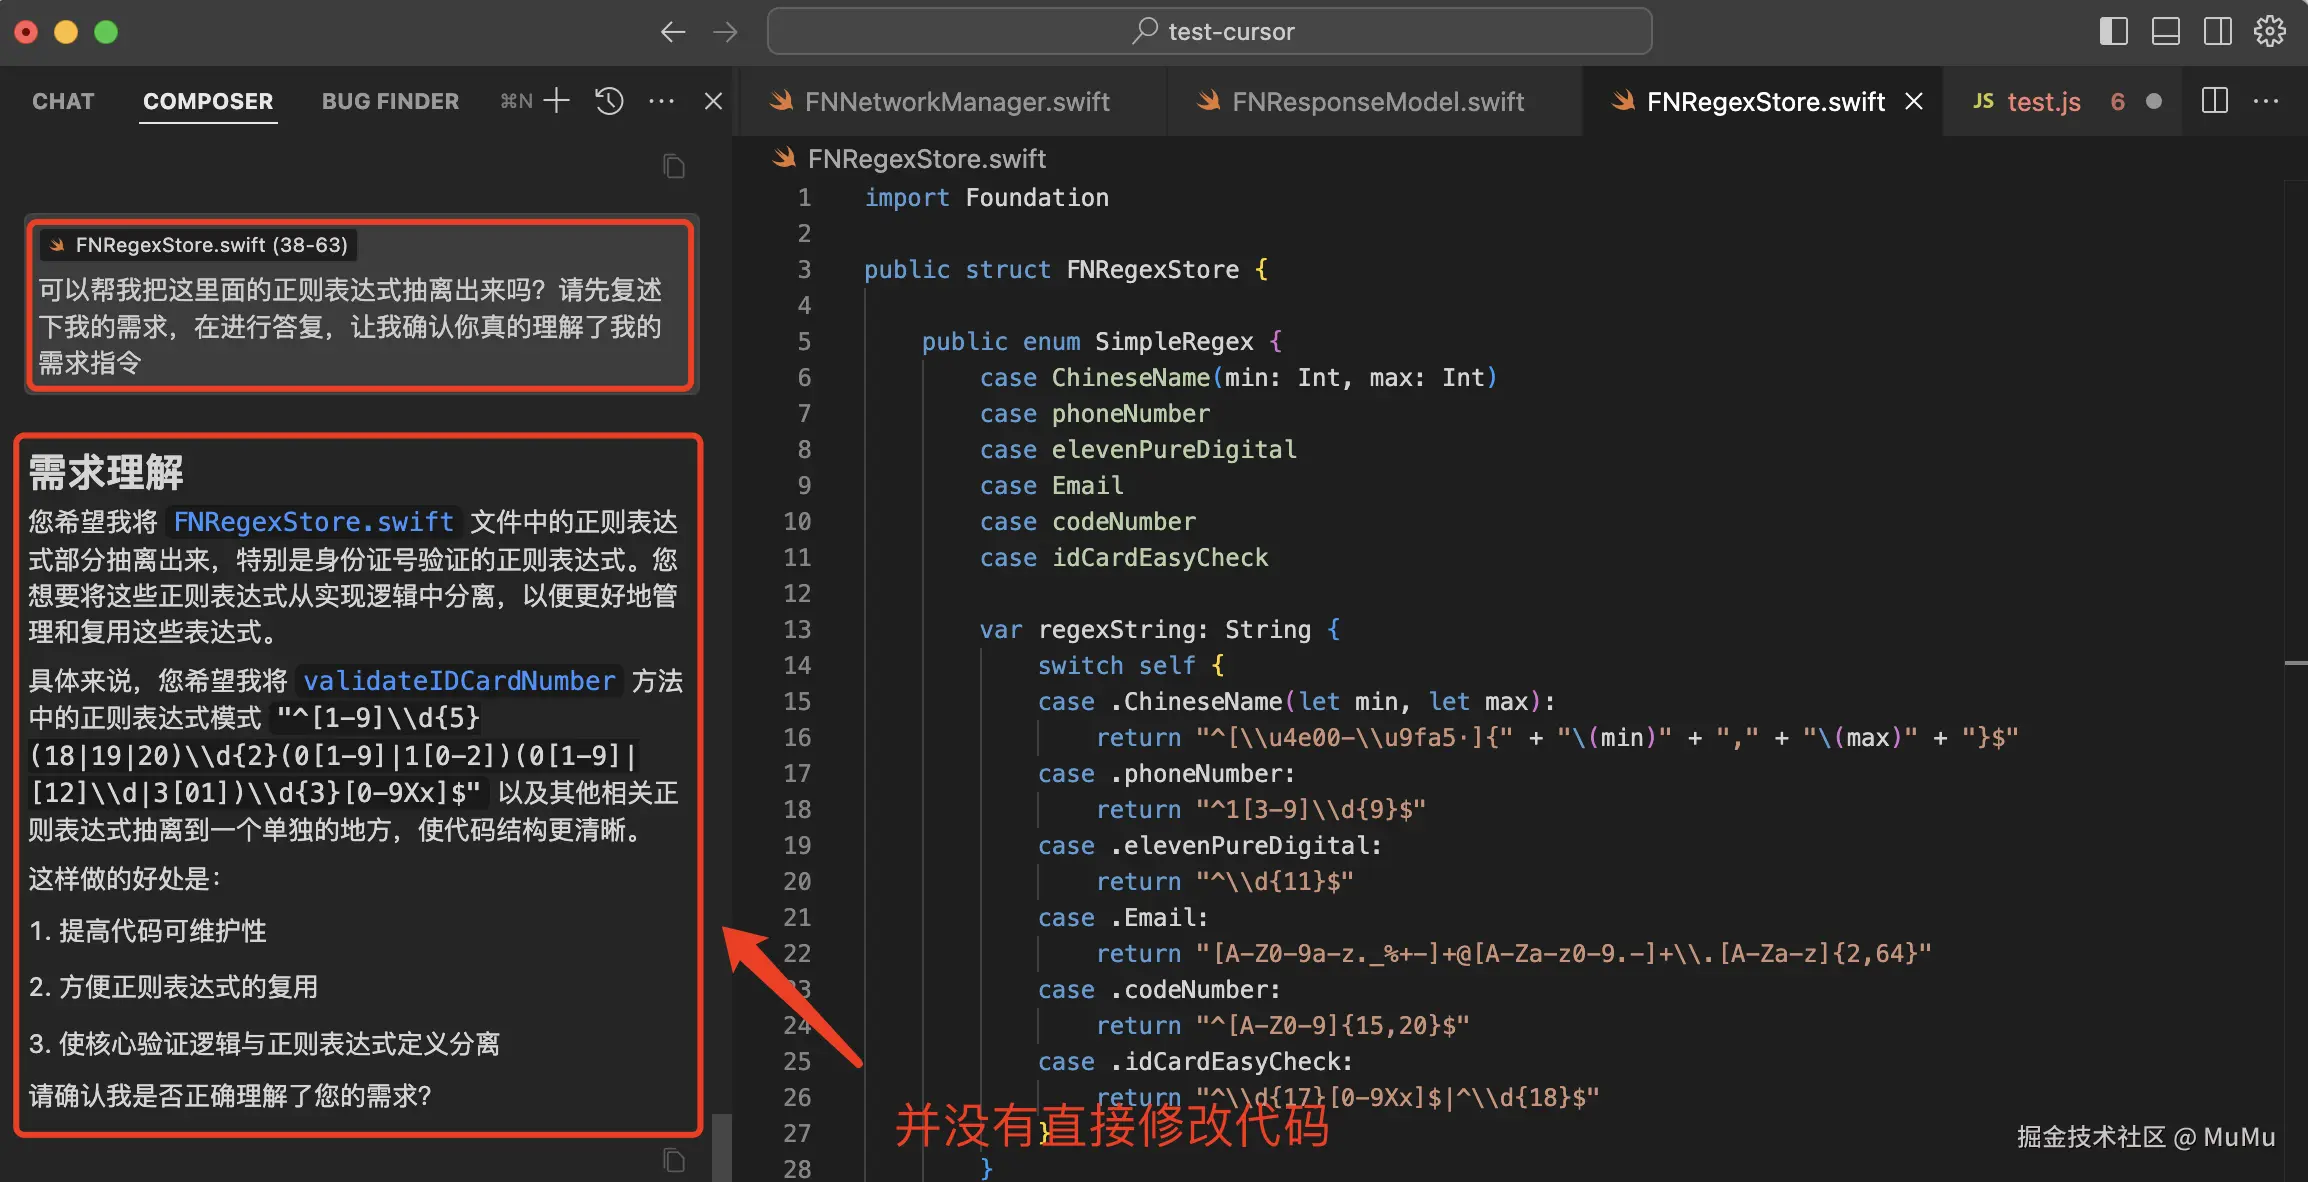This screenshot has width=2308, height=1182.
Task: Click FNRegexStore.swift link in response
Action: pyautogui.click(x=313, y=522)
